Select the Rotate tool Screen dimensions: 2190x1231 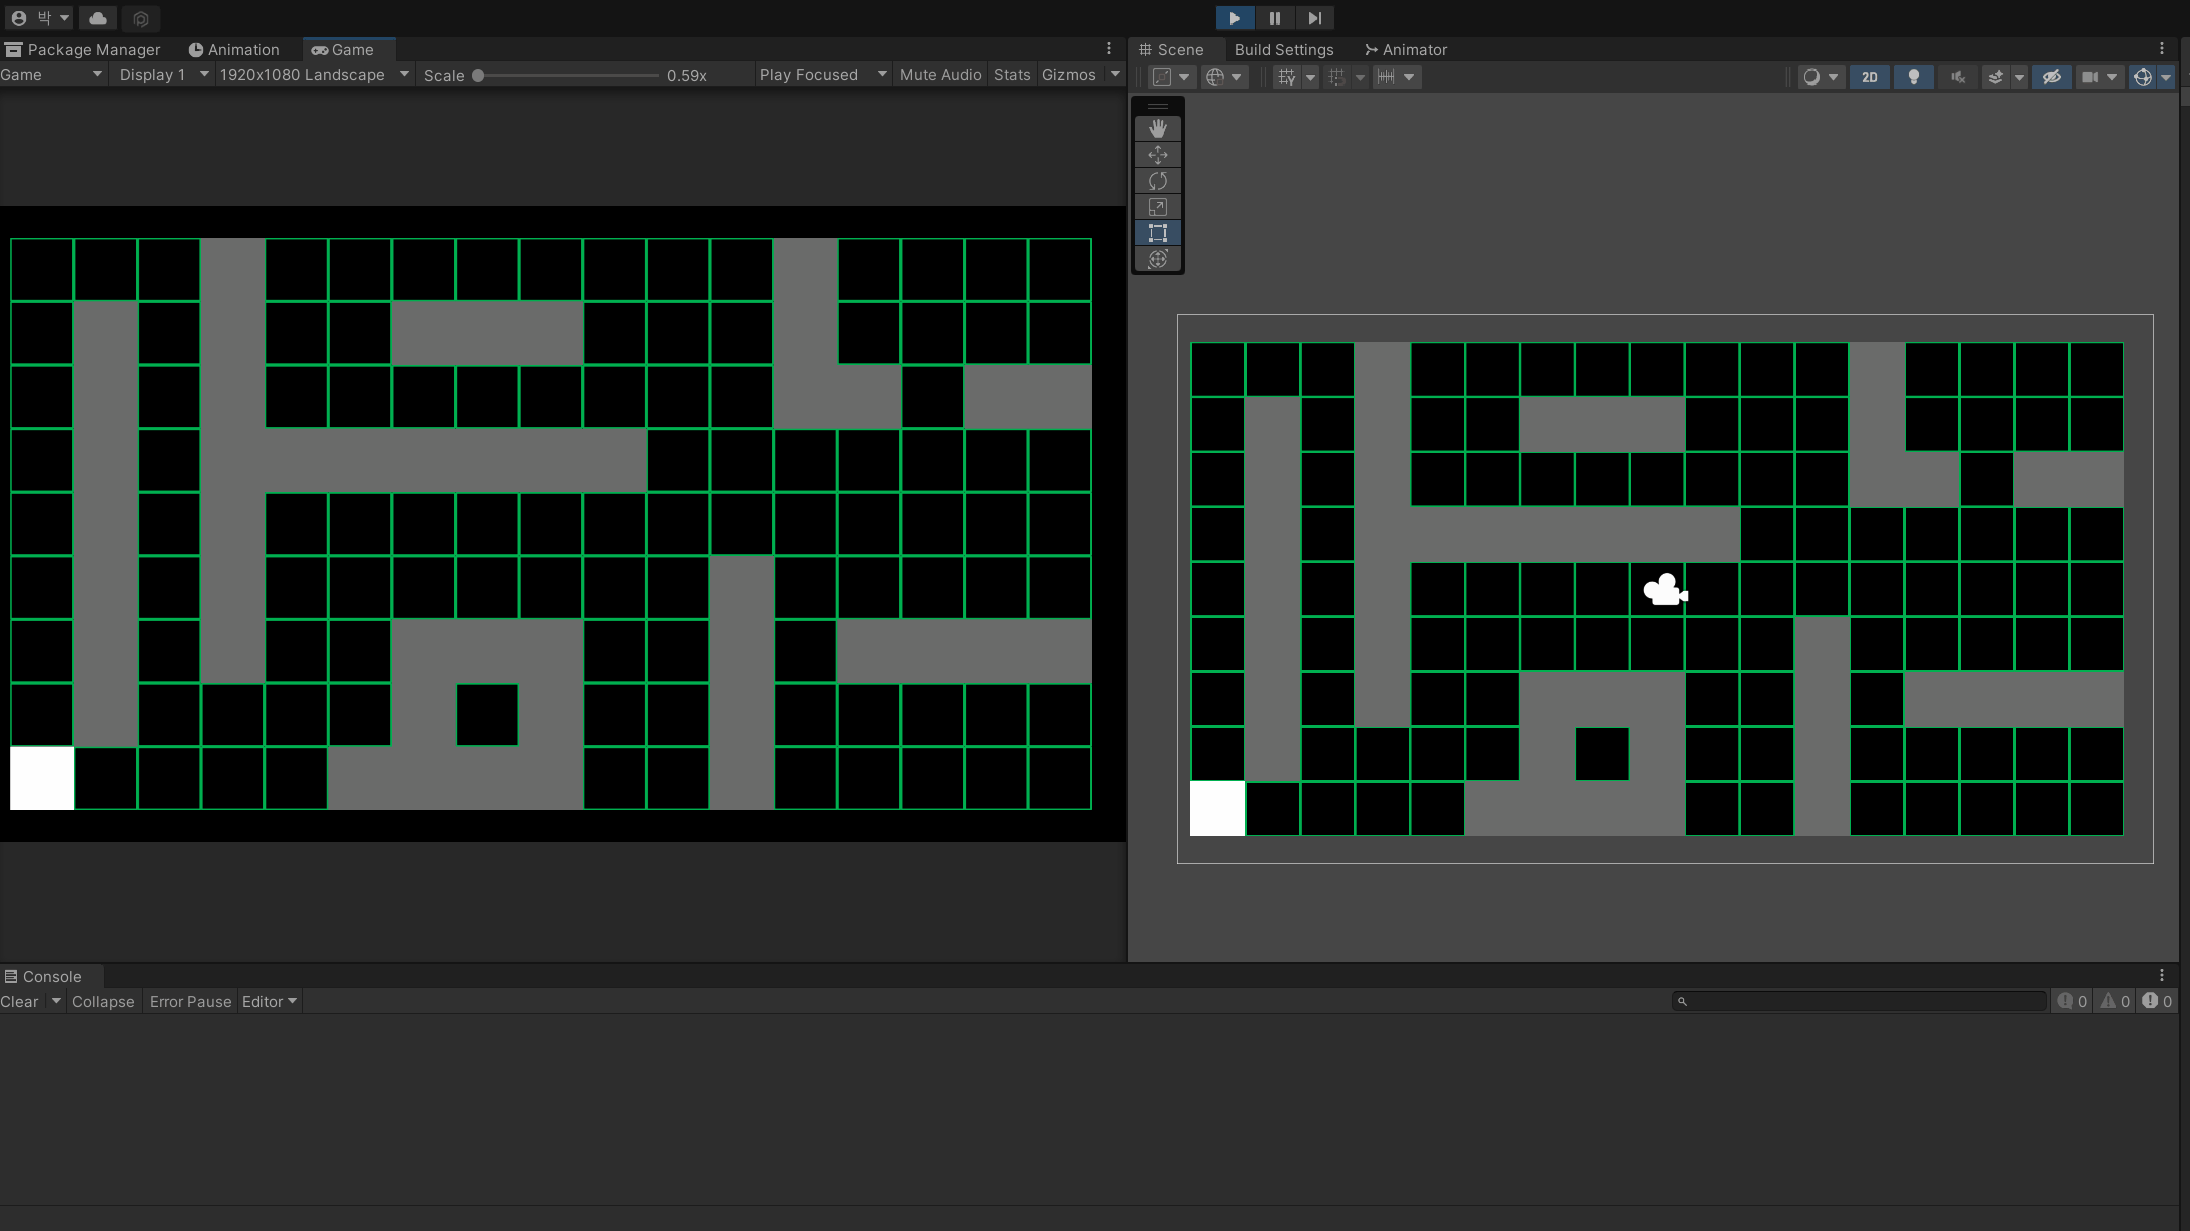1158,181
